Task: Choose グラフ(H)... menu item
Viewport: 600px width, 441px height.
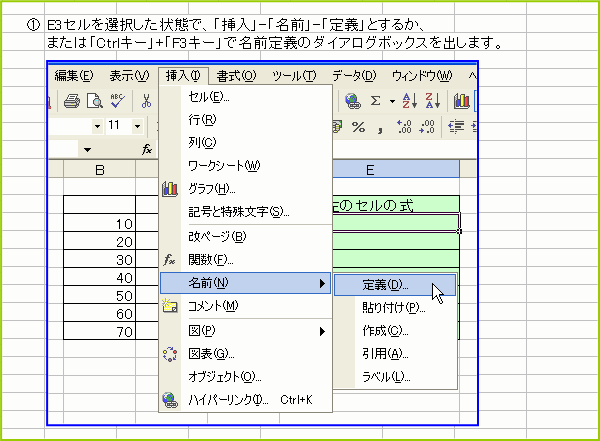Action: (245, 189)
